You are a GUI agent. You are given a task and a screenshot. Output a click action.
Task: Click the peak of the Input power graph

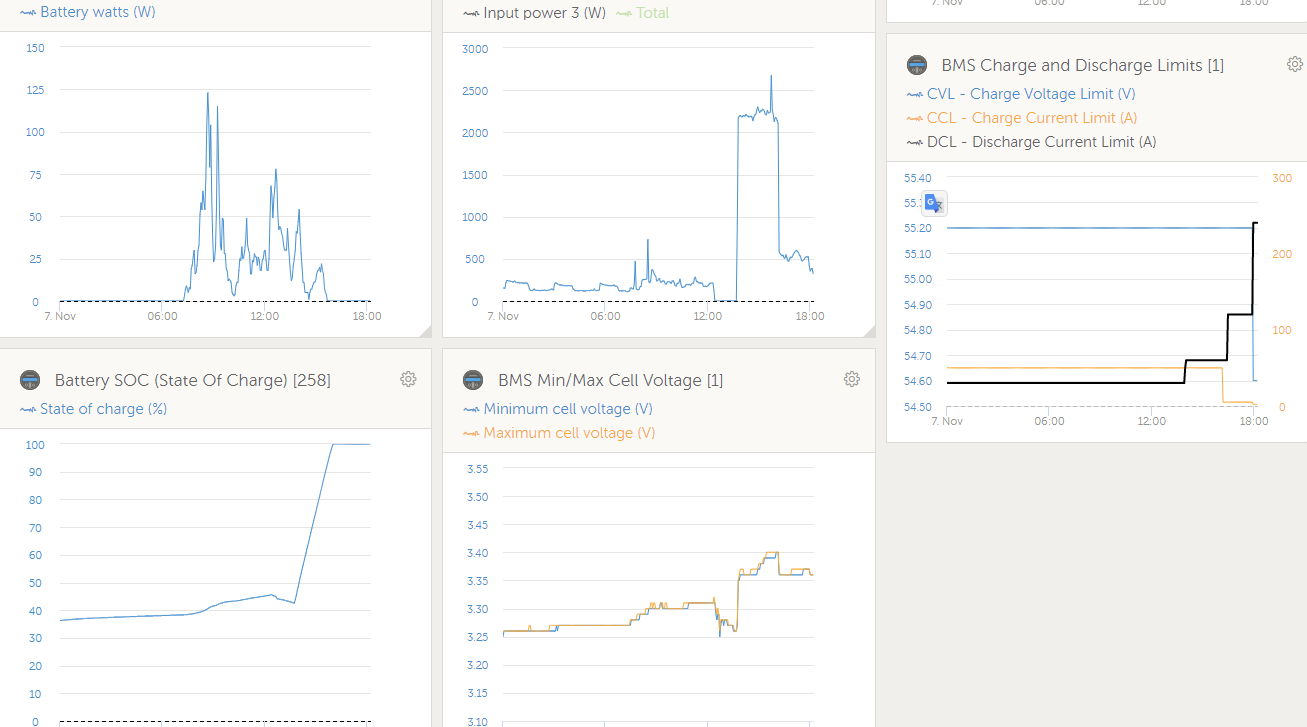771,77
